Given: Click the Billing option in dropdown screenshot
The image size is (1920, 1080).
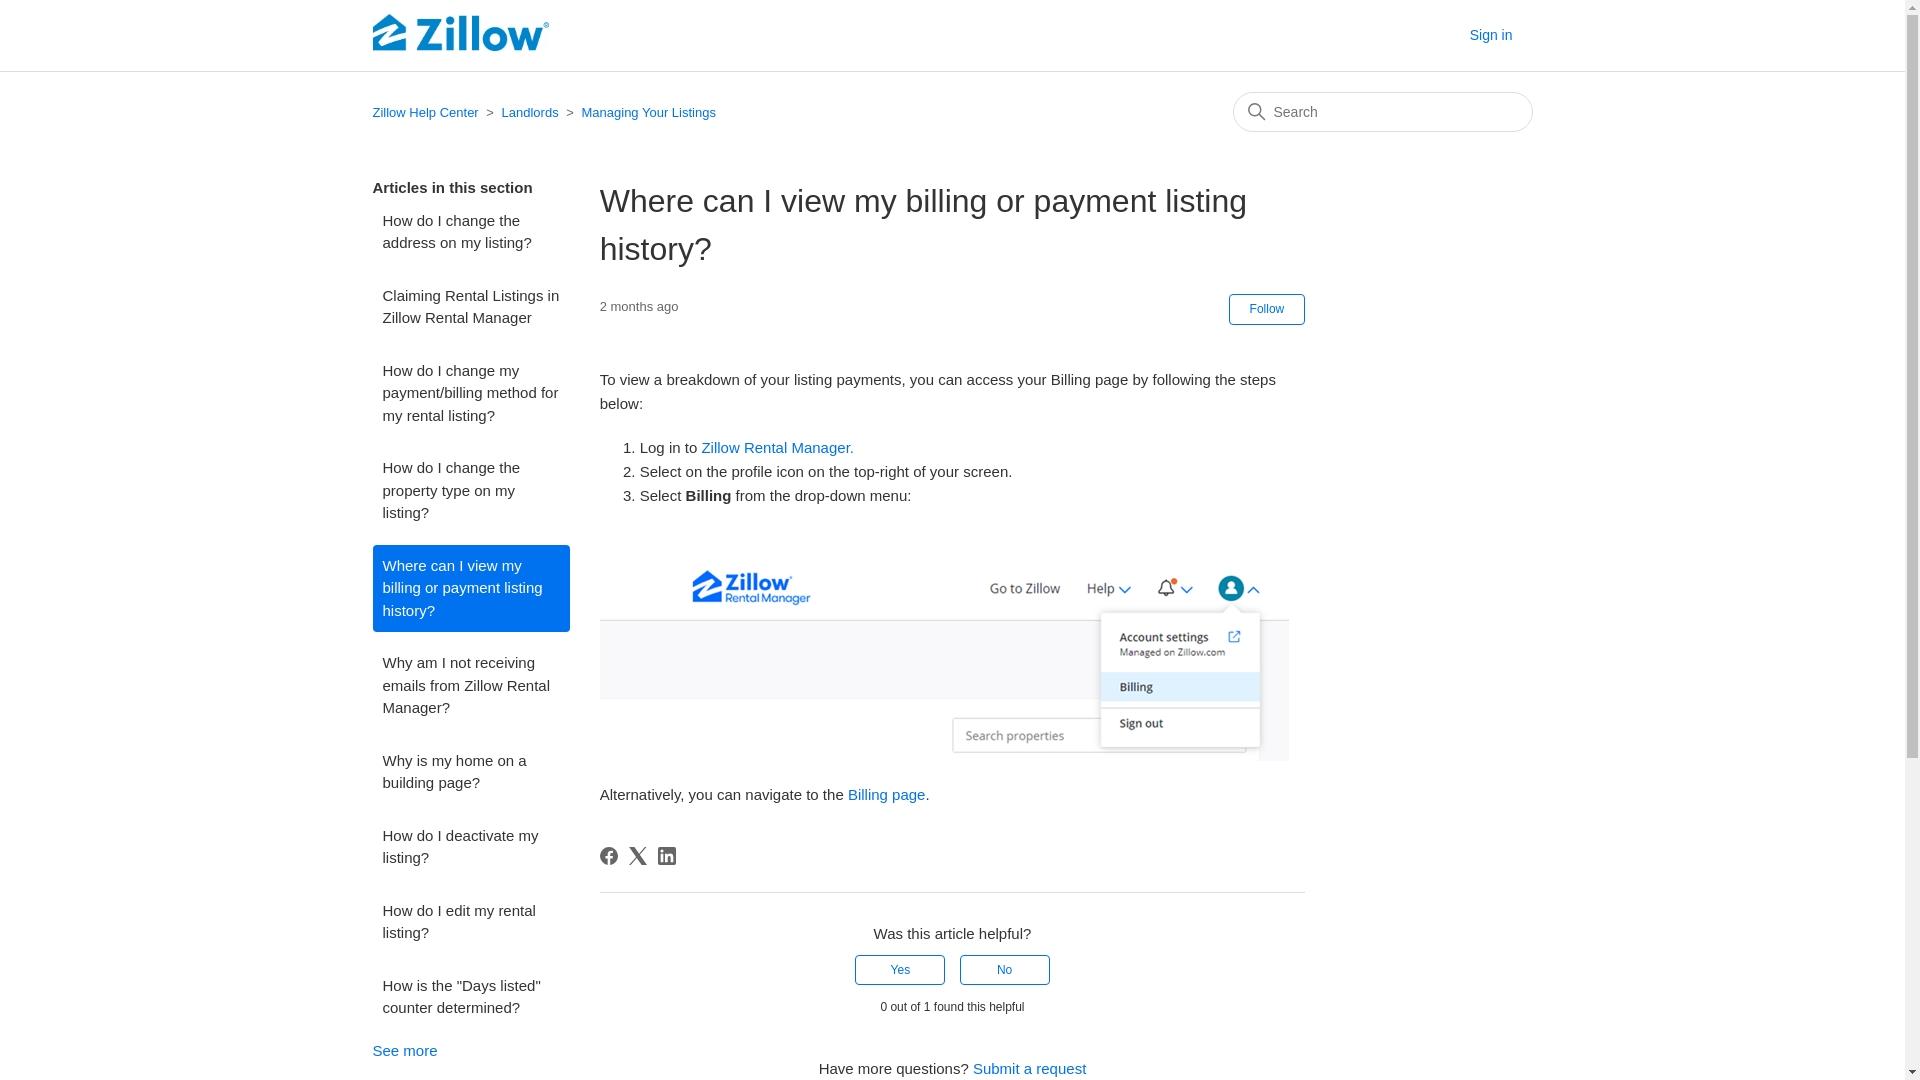Looking at the screenshot, I should coord(1179,687).
